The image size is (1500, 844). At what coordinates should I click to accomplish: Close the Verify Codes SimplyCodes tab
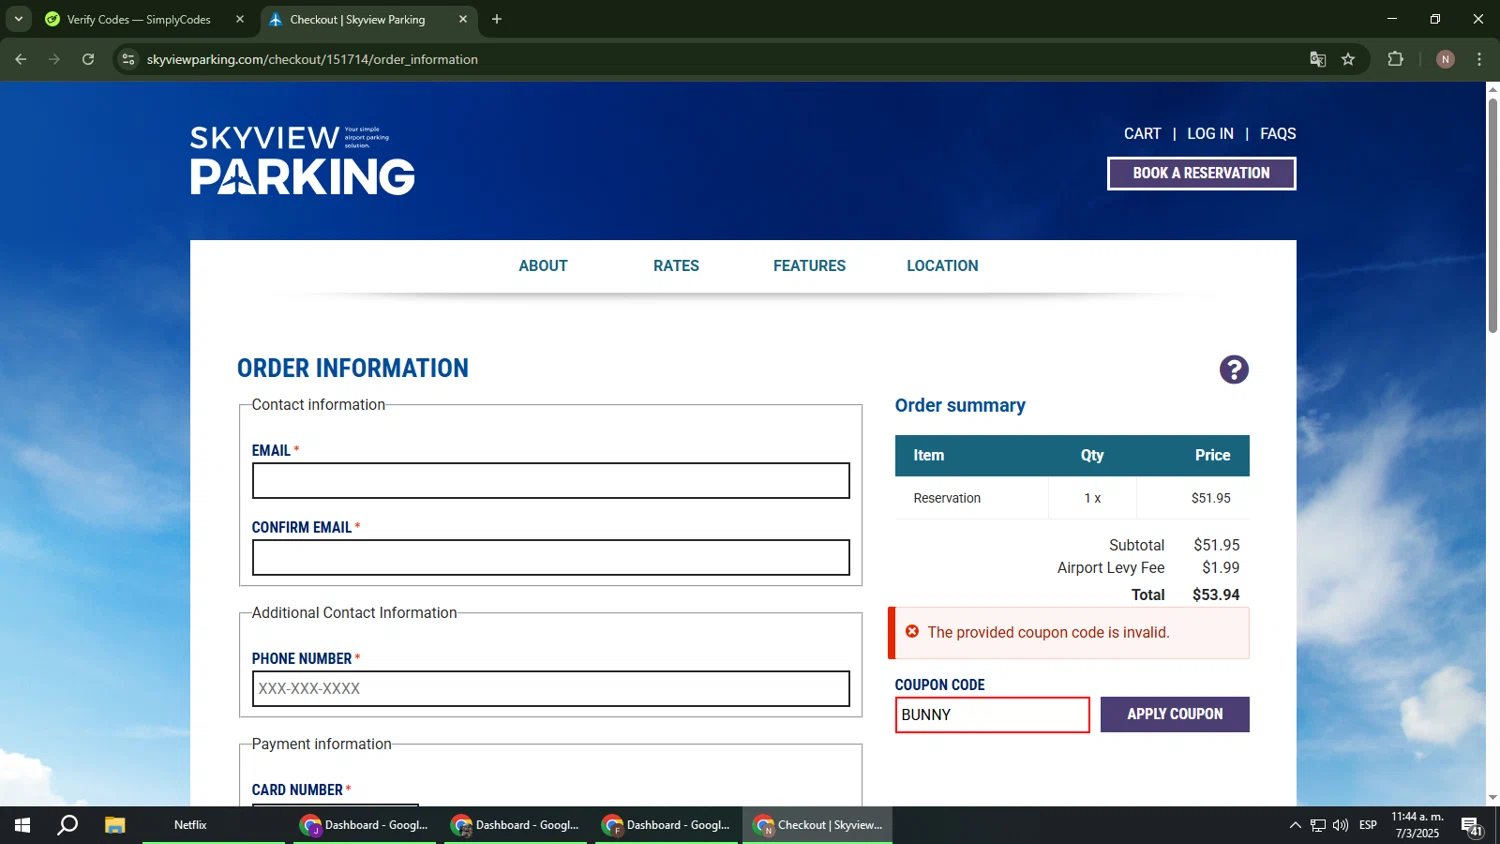pos(240,19)
